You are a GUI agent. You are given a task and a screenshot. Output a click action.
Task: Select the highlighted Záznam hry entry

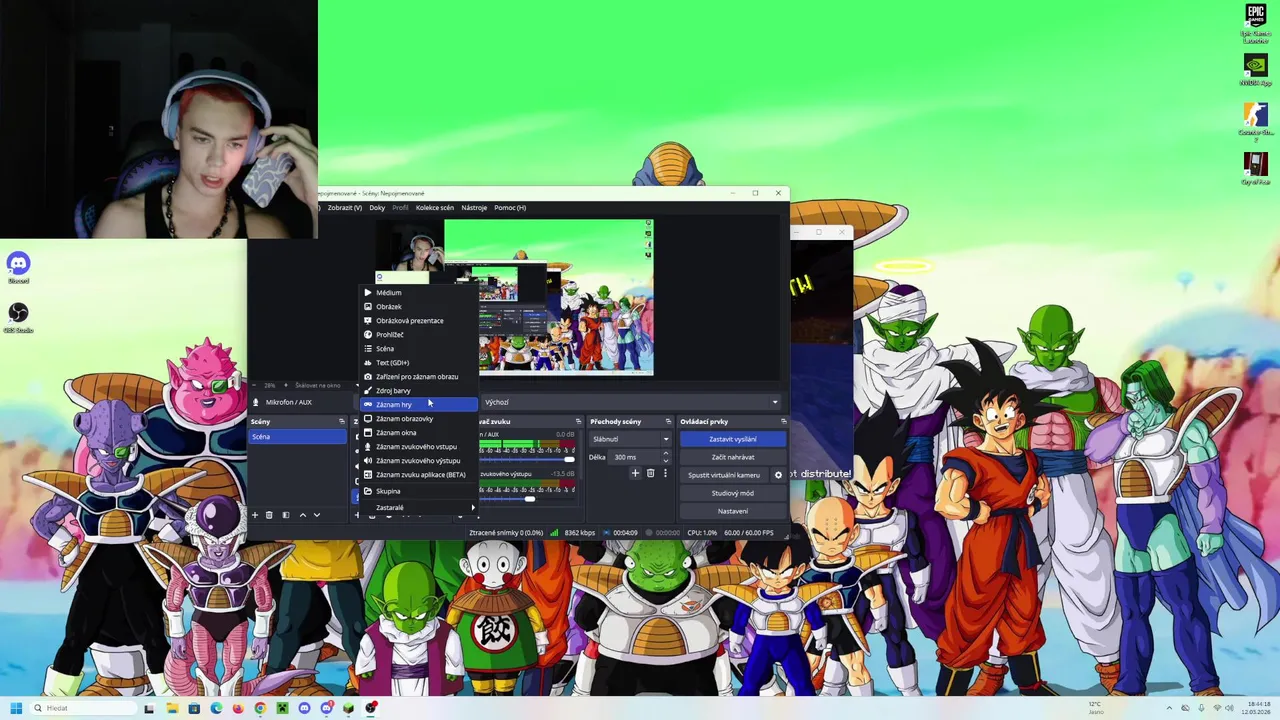418,405
